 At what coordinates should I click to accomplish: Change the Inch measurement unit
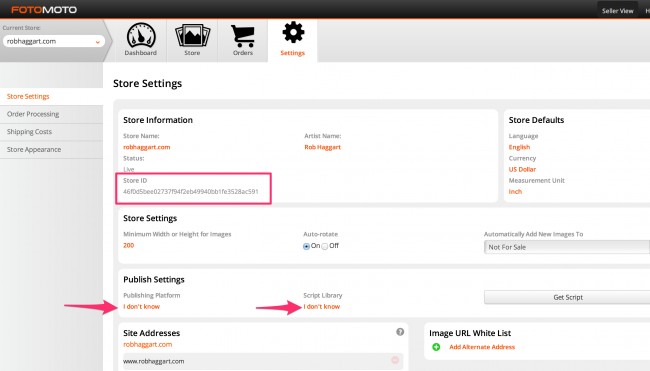point(515,192)
